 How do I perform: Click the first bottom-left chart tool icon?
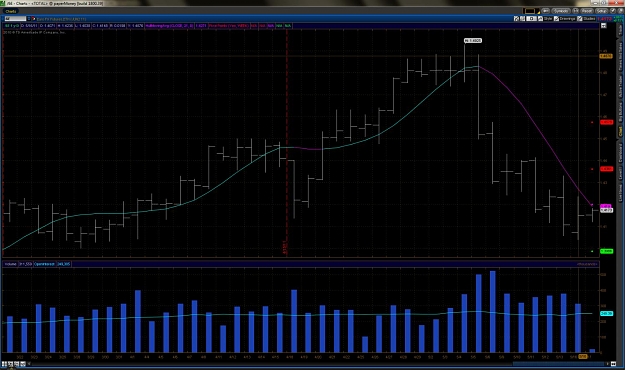click(x=4, y=364)
